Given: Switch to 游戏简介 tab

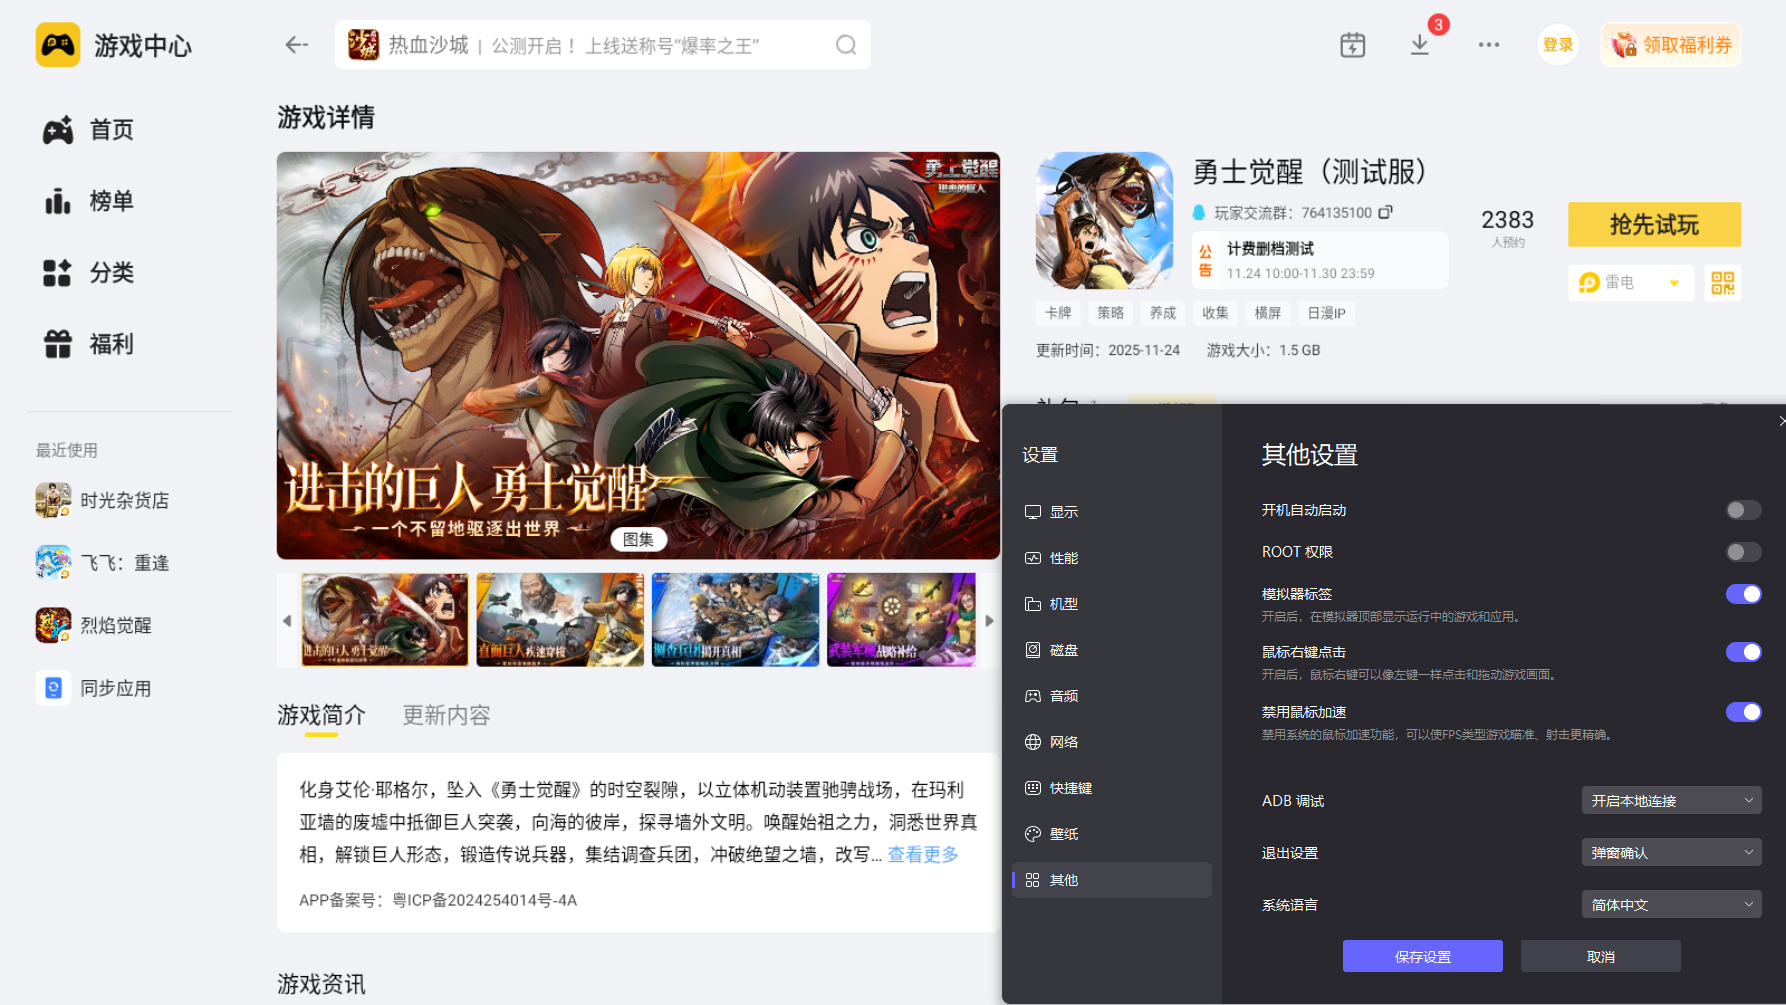Looking at the screenshot, I should coord(321,715).
